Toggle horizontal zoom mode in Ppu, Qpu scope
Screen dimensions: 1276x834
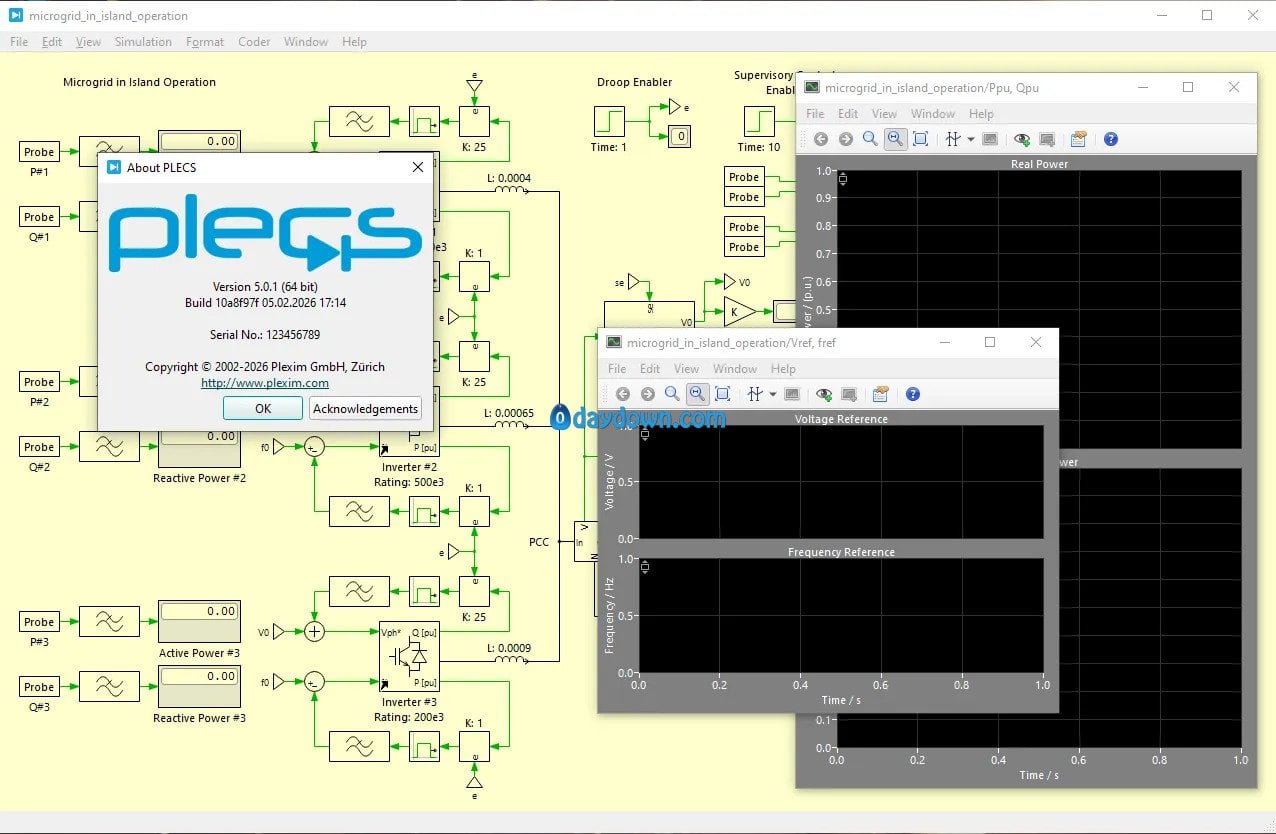click(x=895, y=140)
